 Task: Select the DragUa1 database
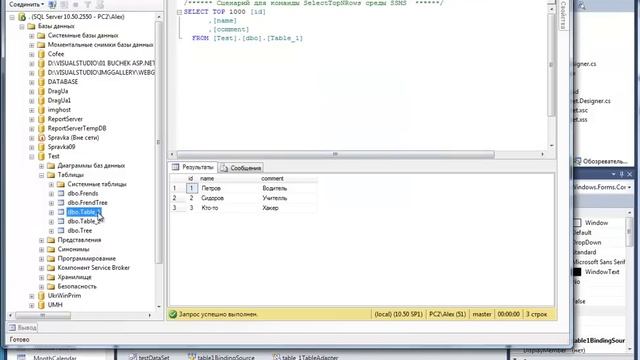[59, 100]
